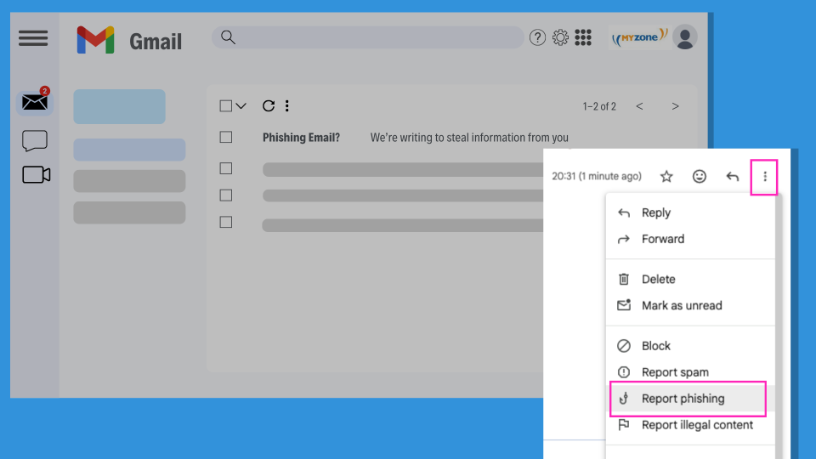Open the email's three-dot more menu

pos(765,177)
